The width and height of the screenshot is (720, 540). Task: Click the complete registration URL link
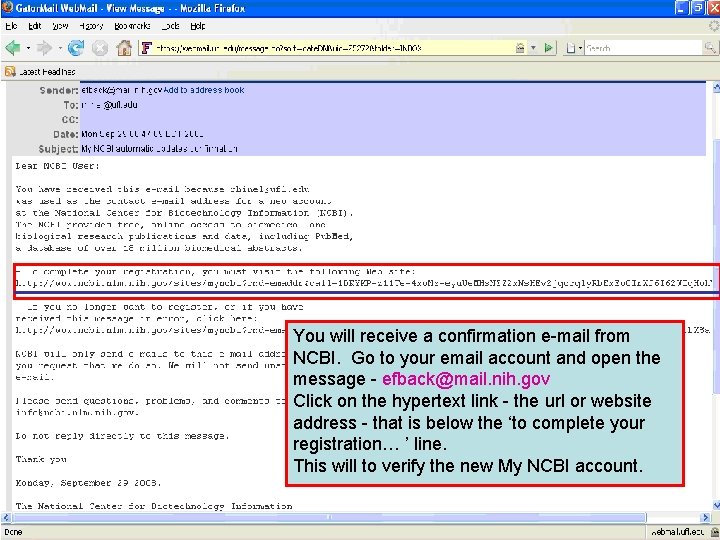pos(364,283)
